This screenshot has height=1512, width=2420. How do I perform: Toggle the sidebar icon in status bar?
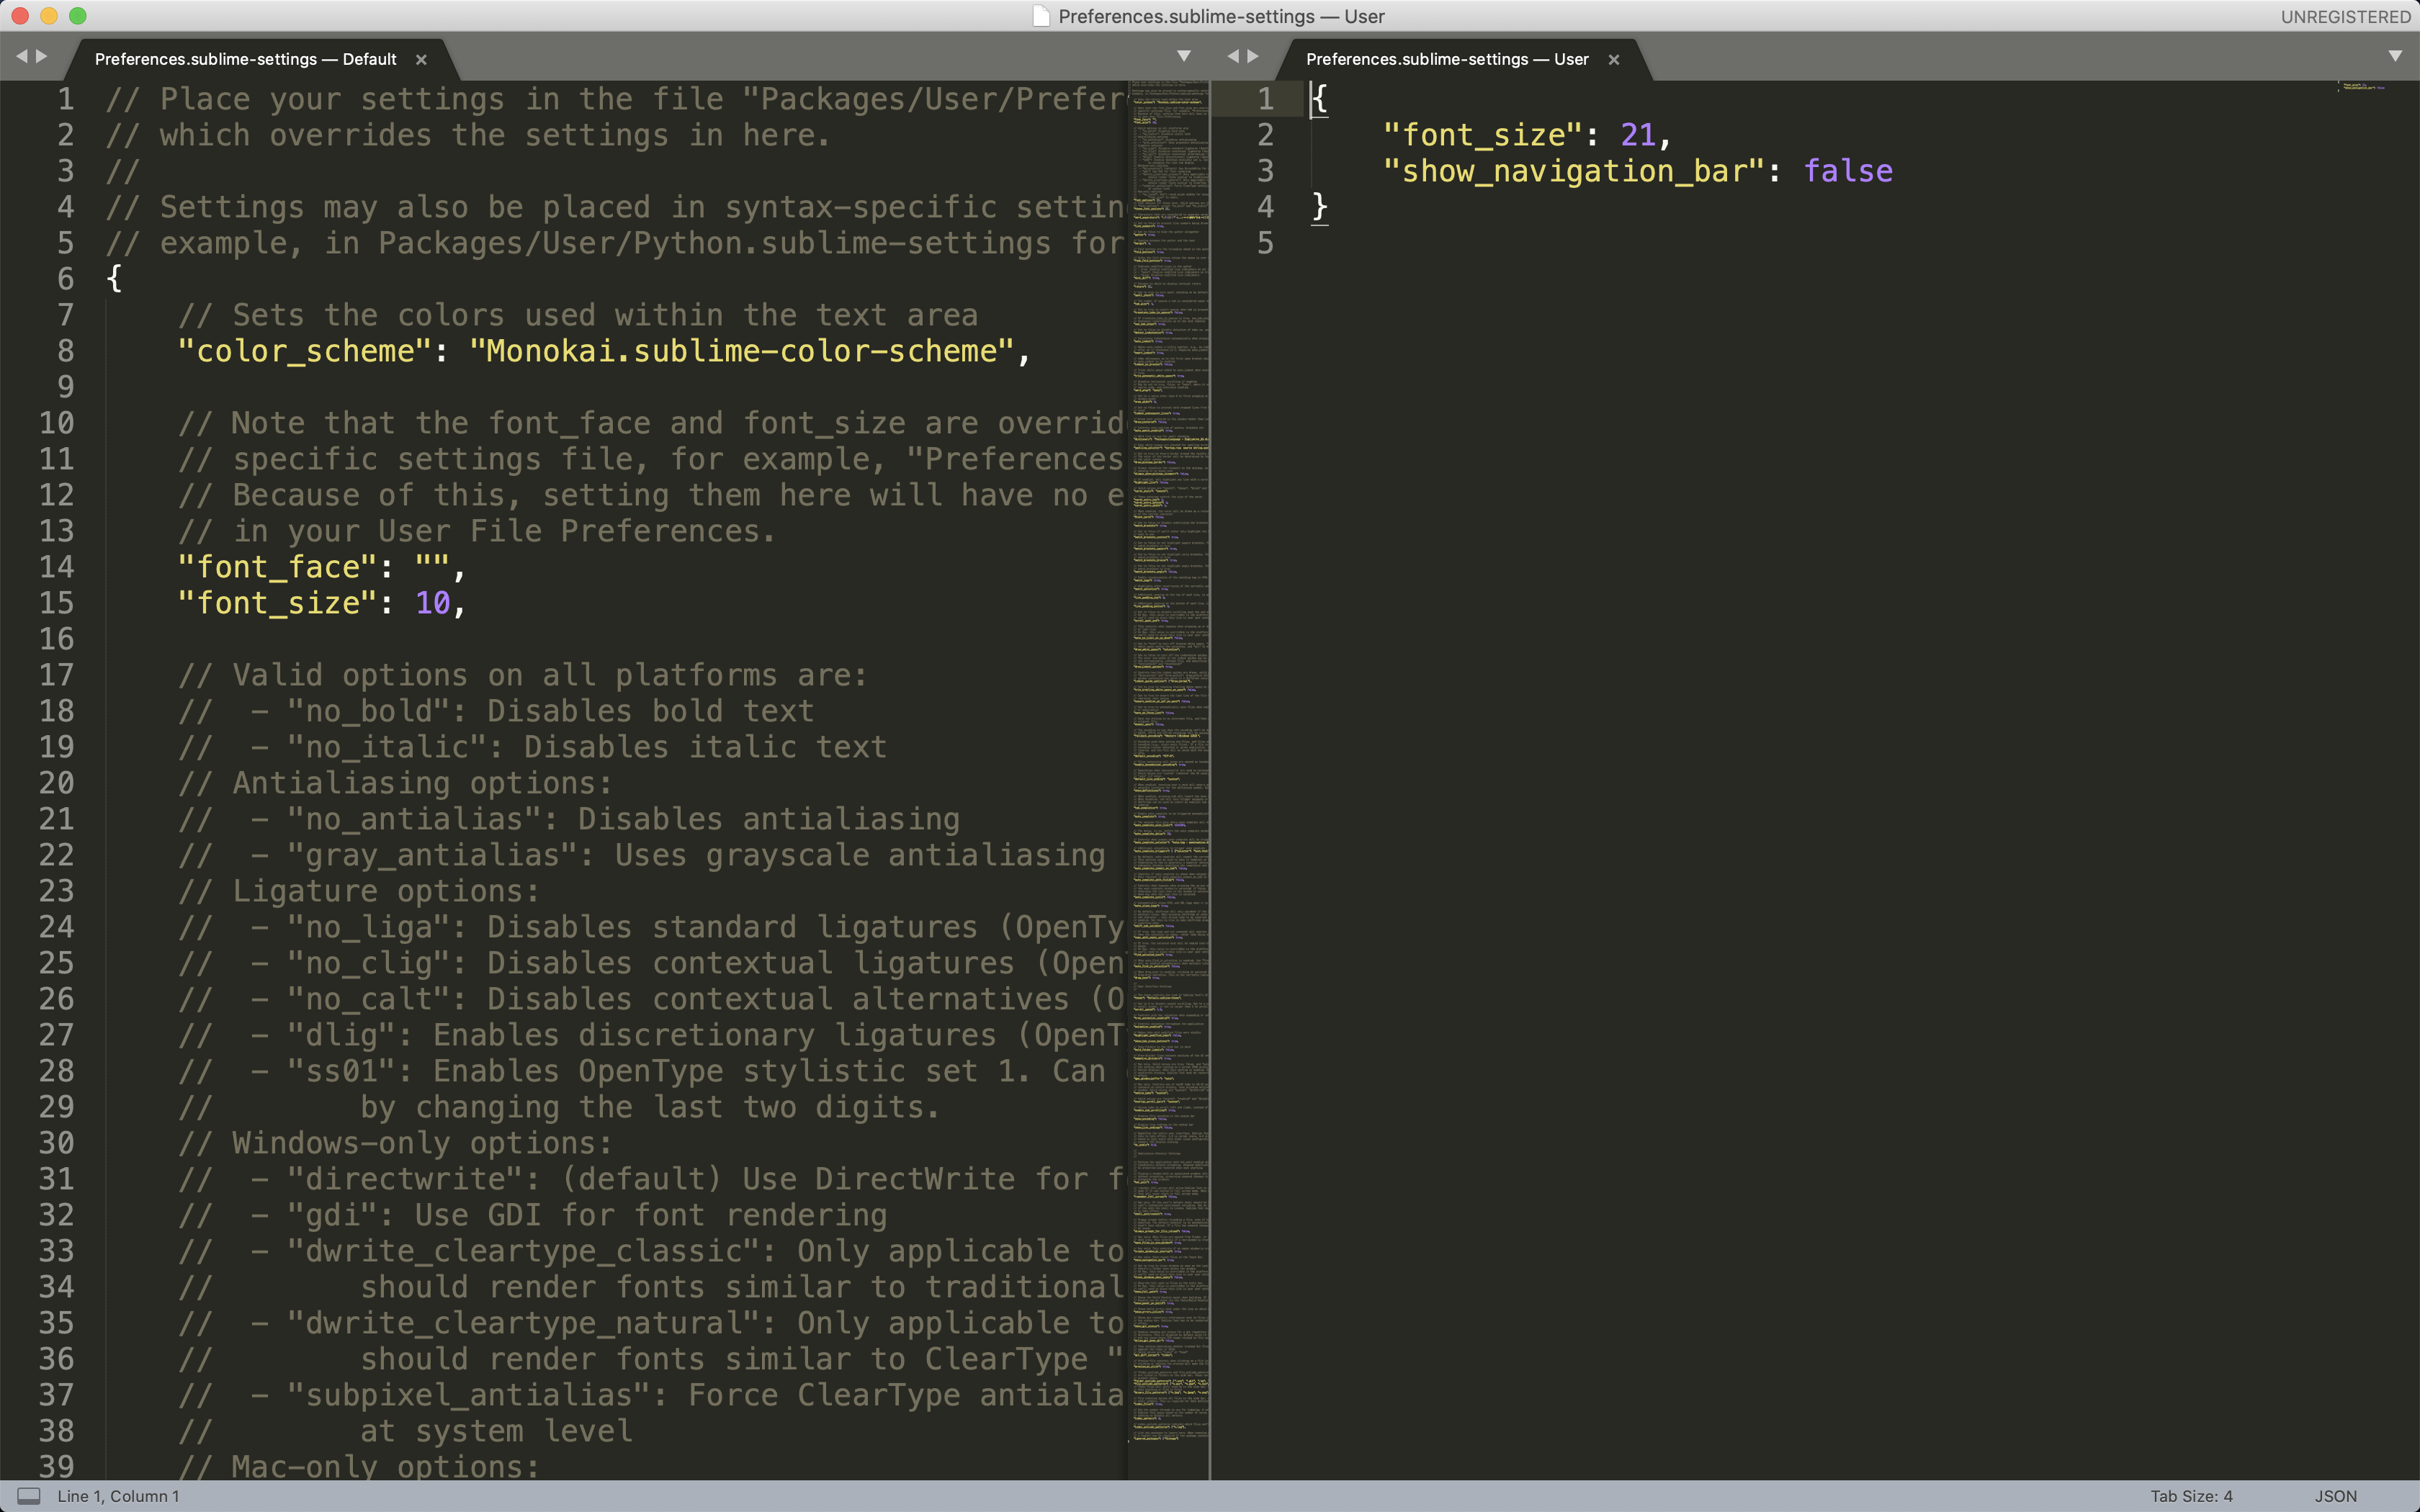29,1496
